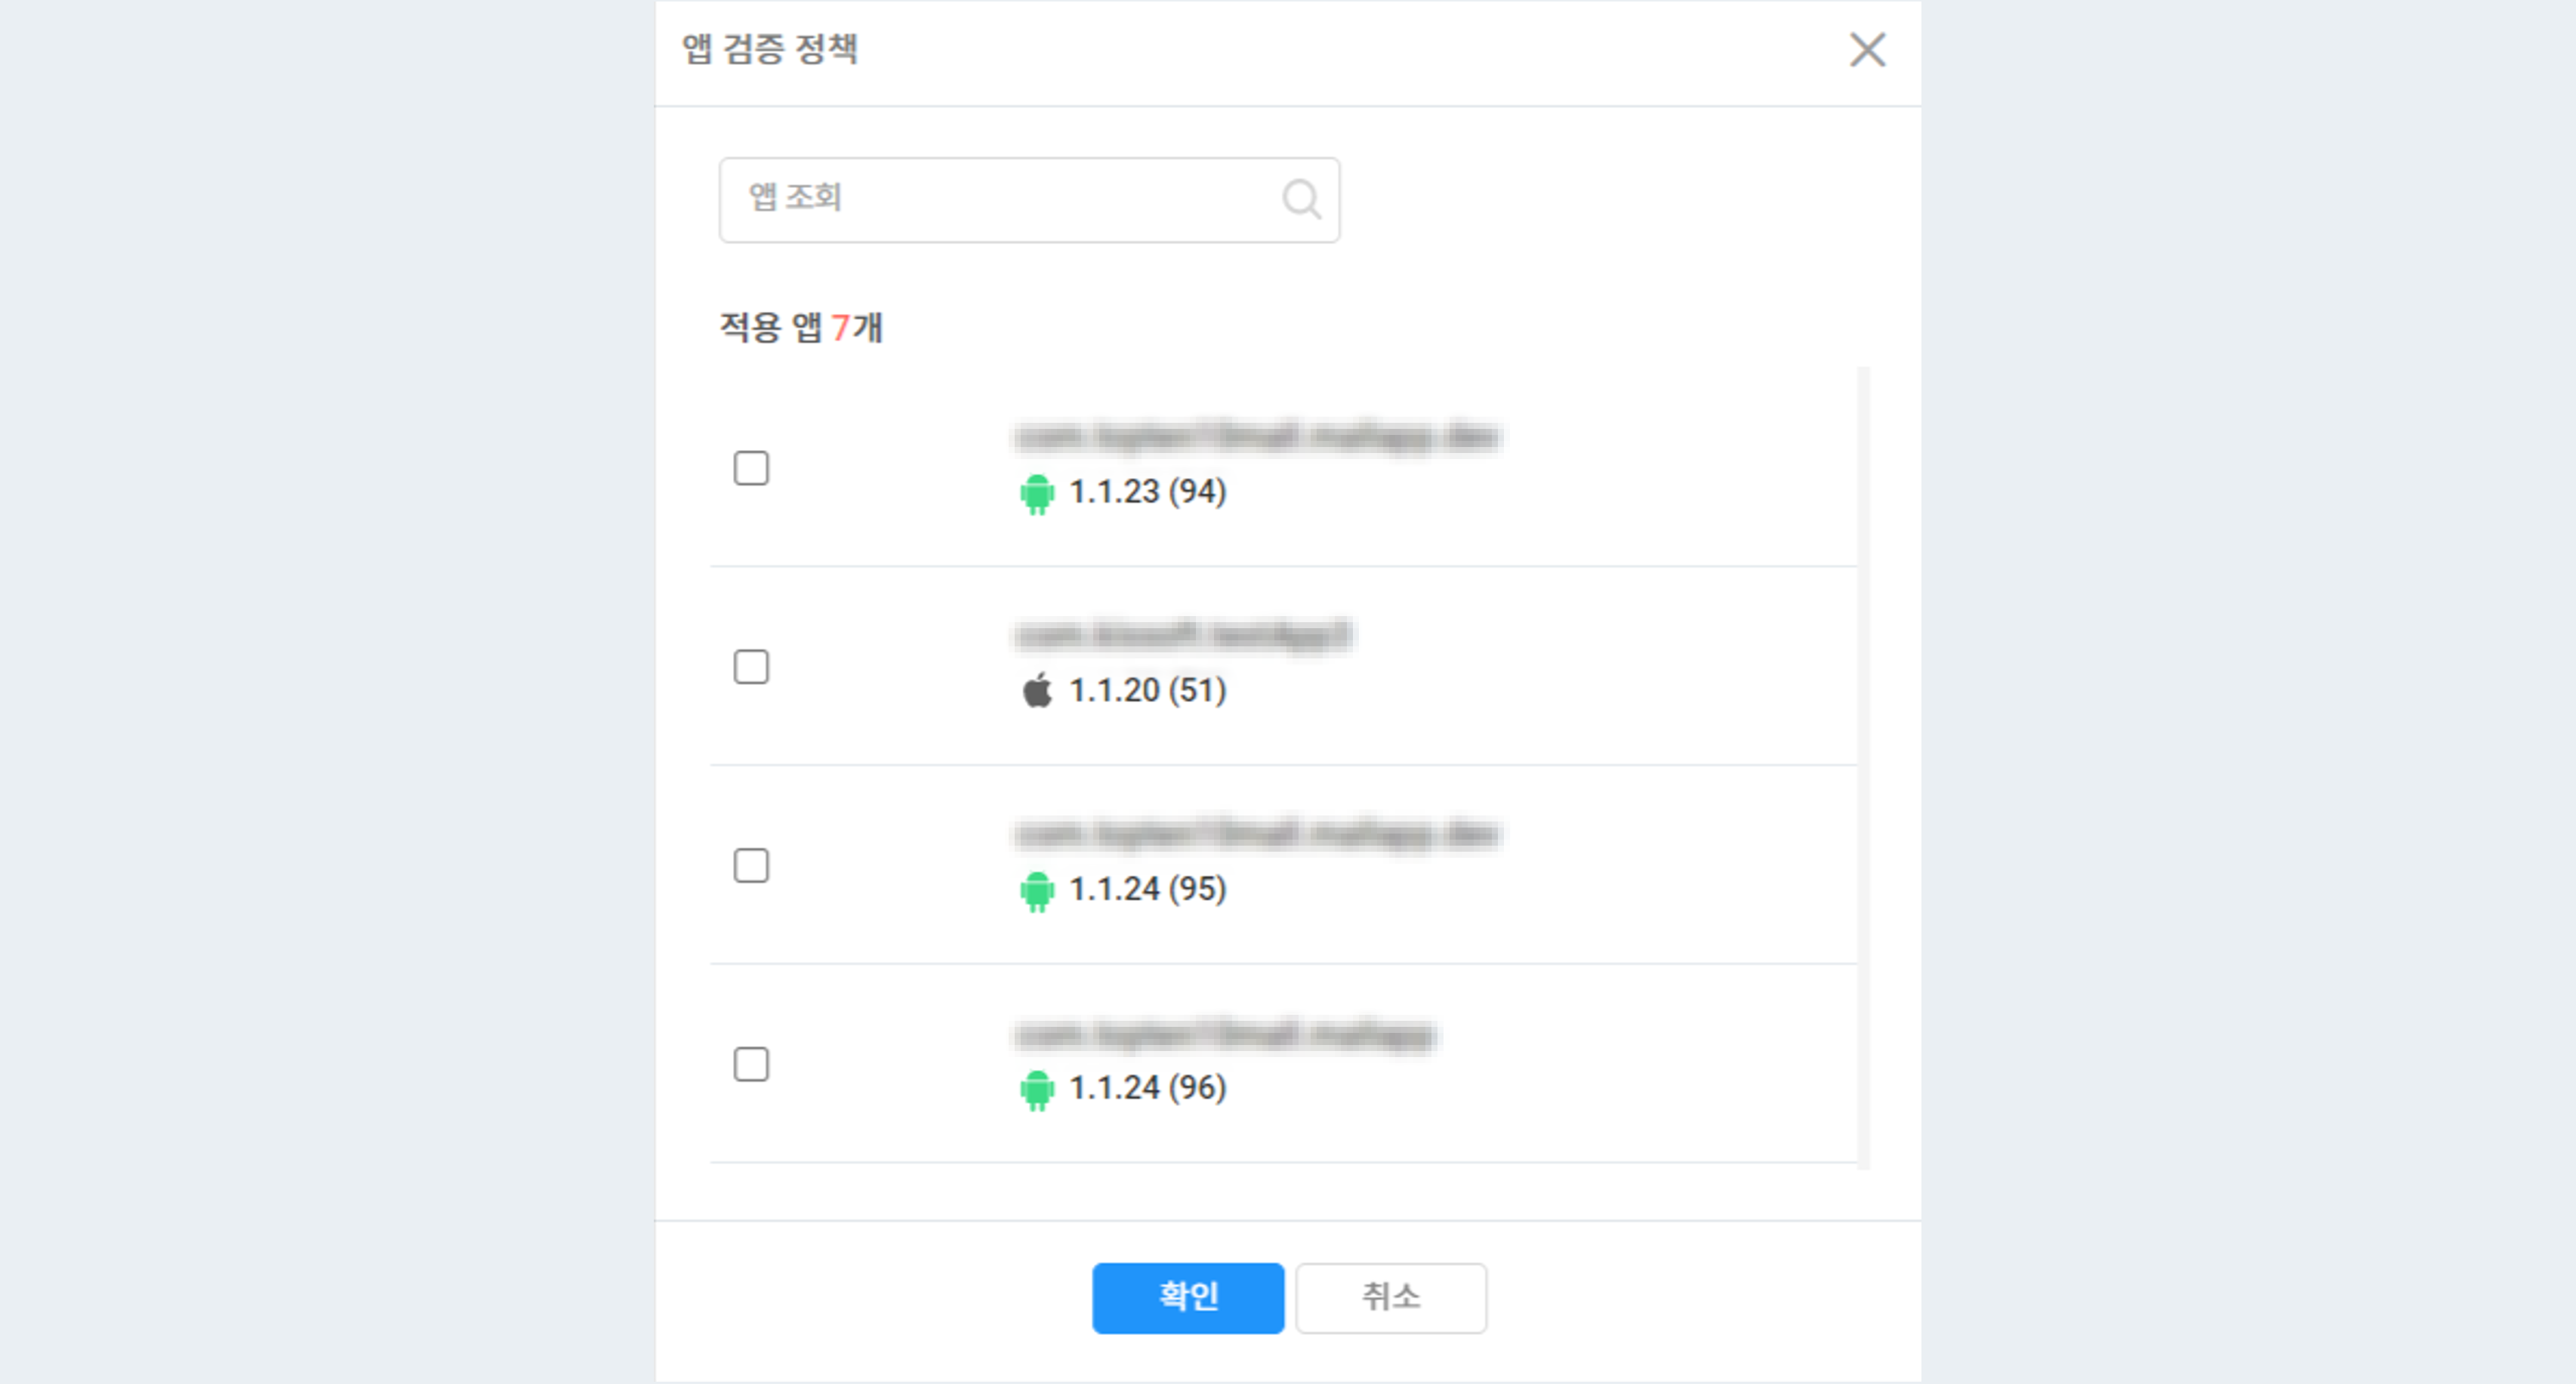Click the 앱 검증 정책 dialog title
This screenshot has height=1384, width=2576.
click(x=770, y=49)
